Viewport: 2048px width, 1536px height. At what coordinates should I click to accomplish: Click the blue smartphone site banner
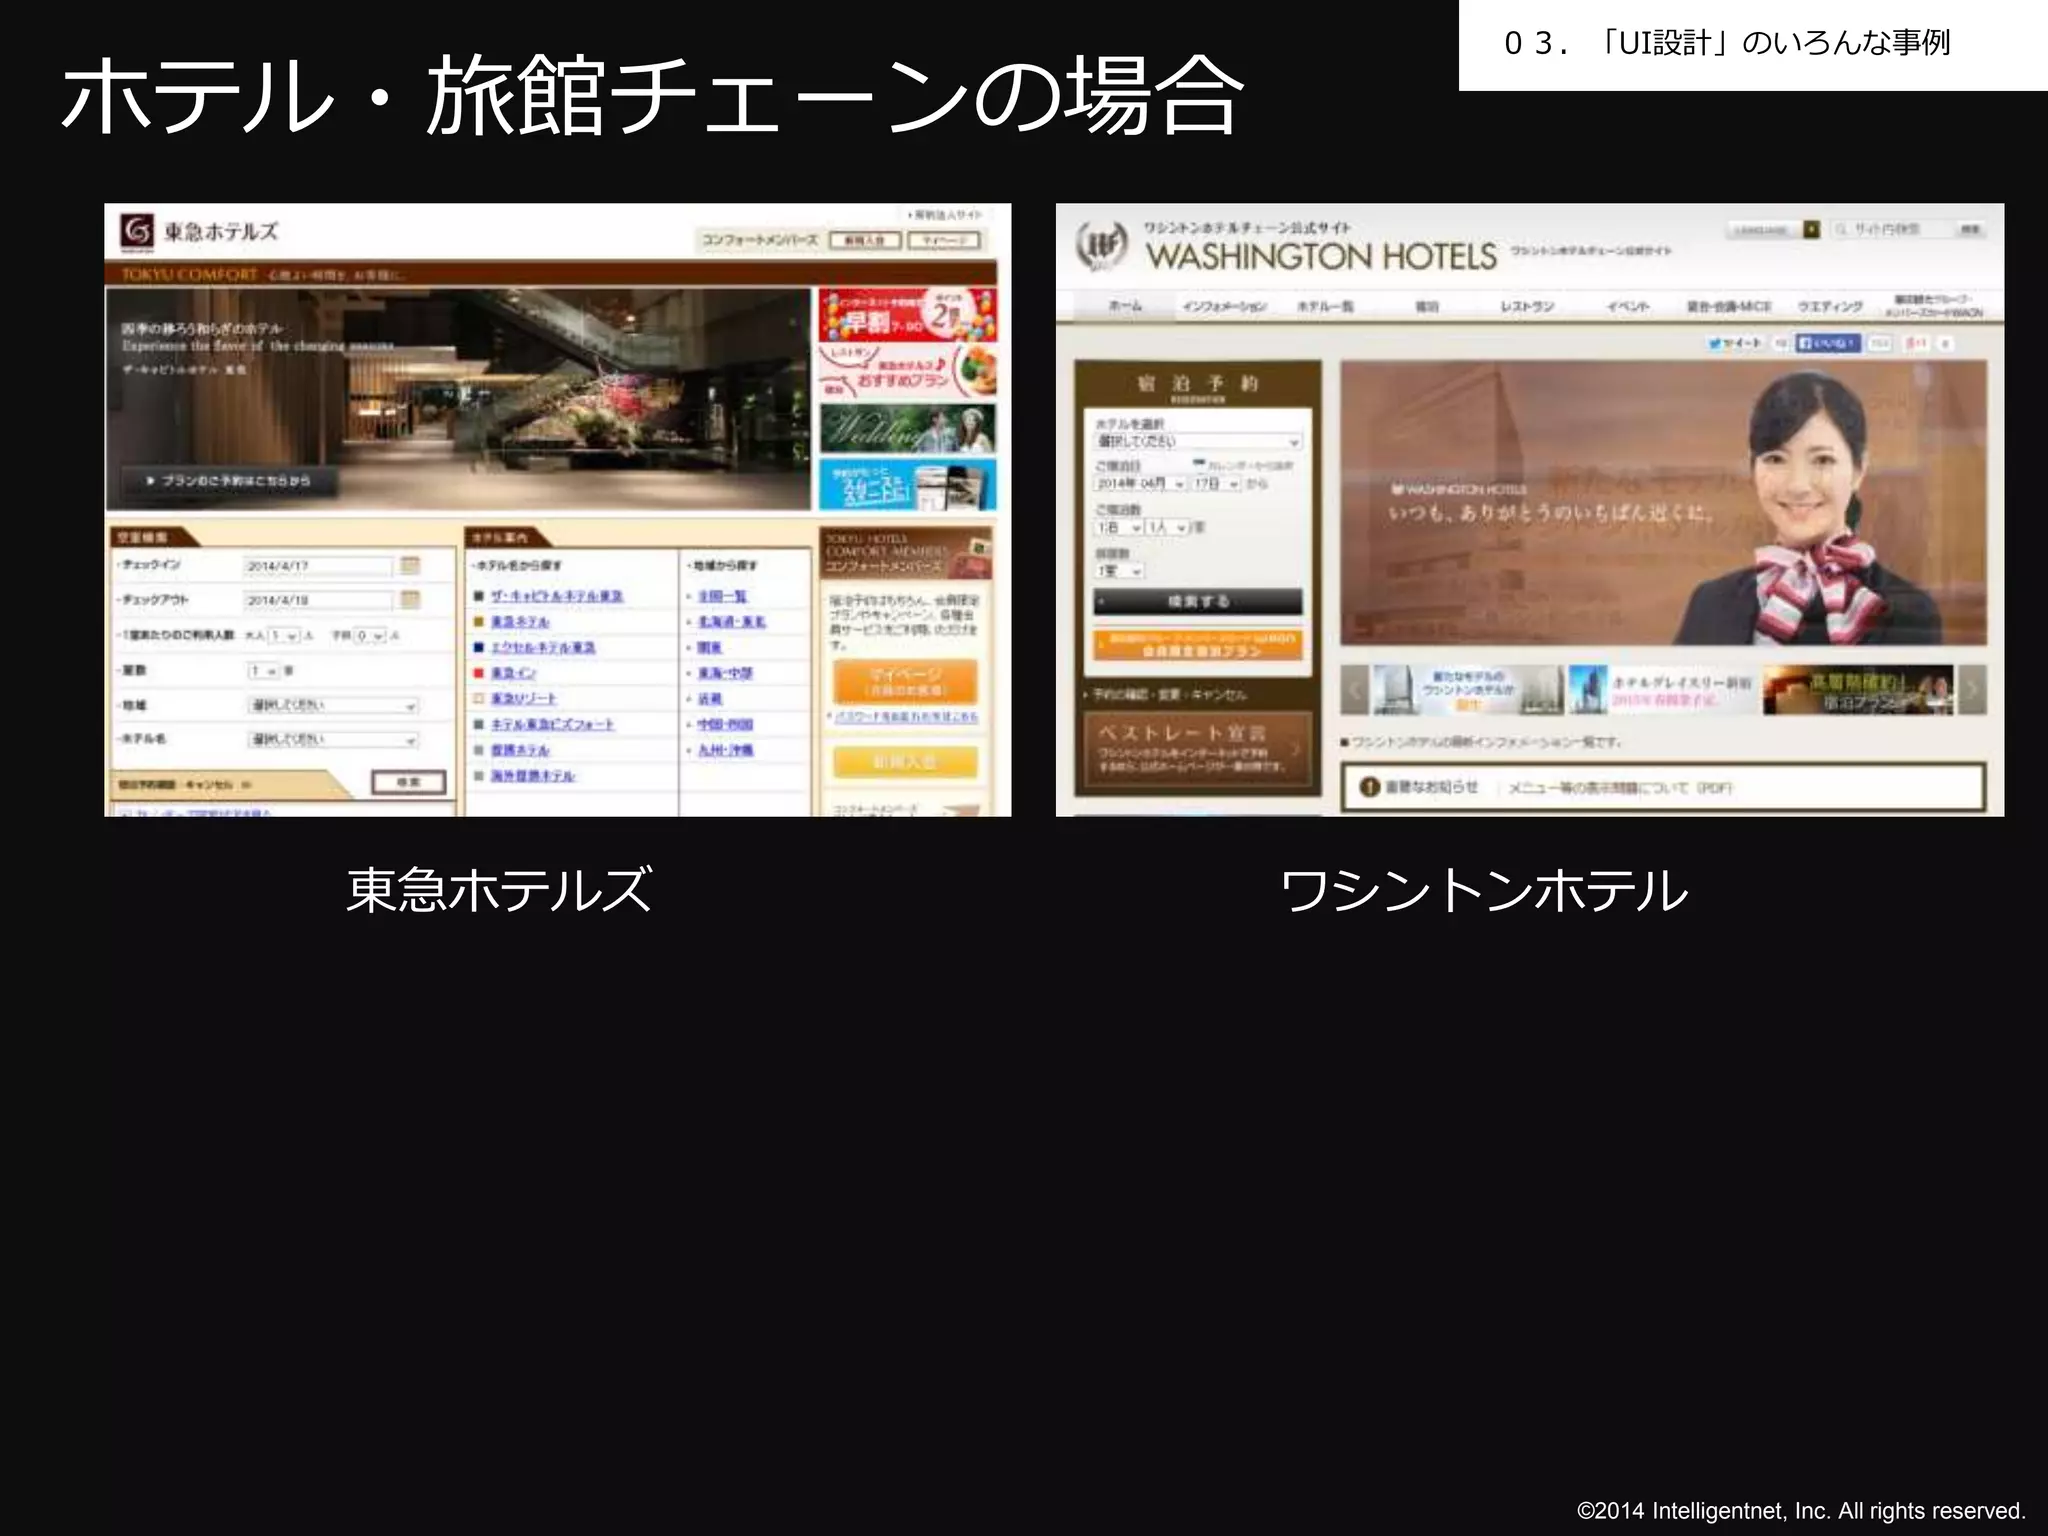click(908, 485)
